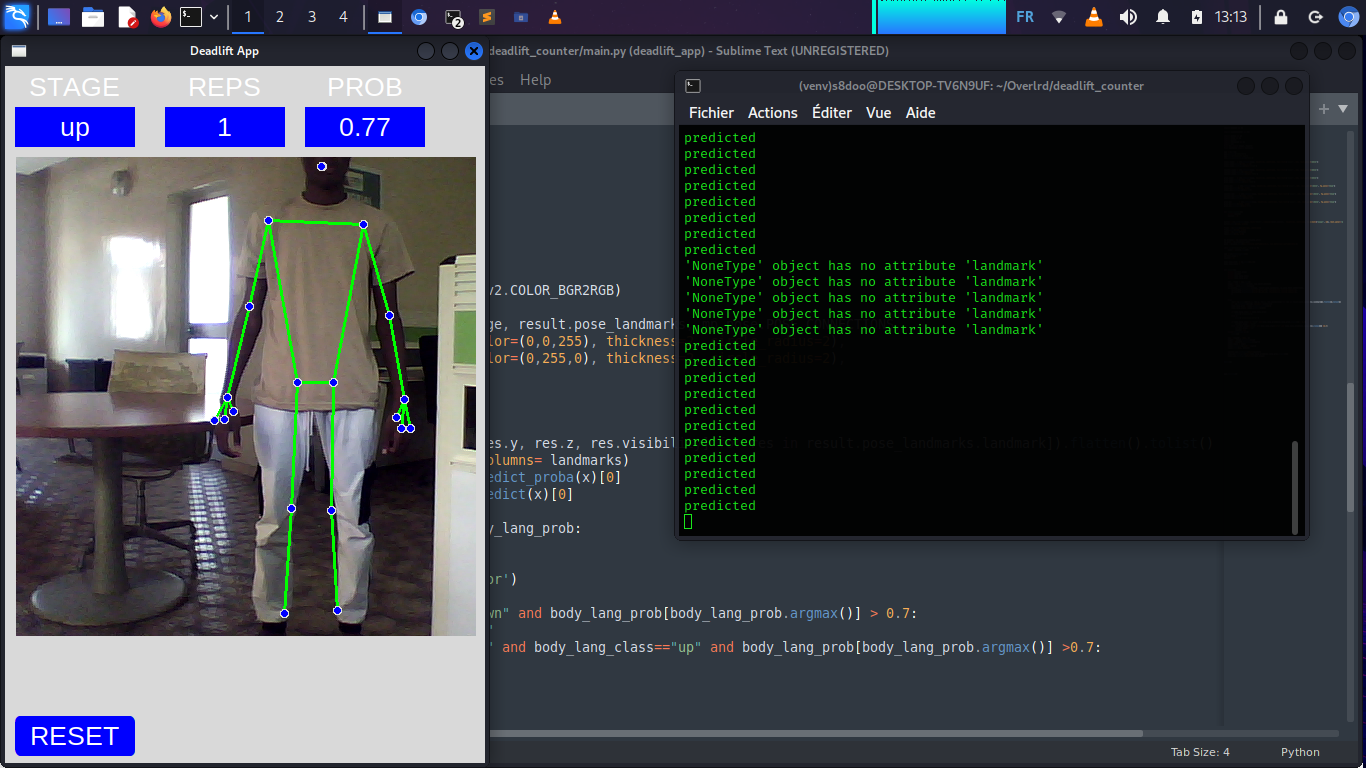The width and height of the screenshot is (1366, 768).
Task: Focus Sublime Text via its taskbar icon
Action: click(x=488, y=16)
